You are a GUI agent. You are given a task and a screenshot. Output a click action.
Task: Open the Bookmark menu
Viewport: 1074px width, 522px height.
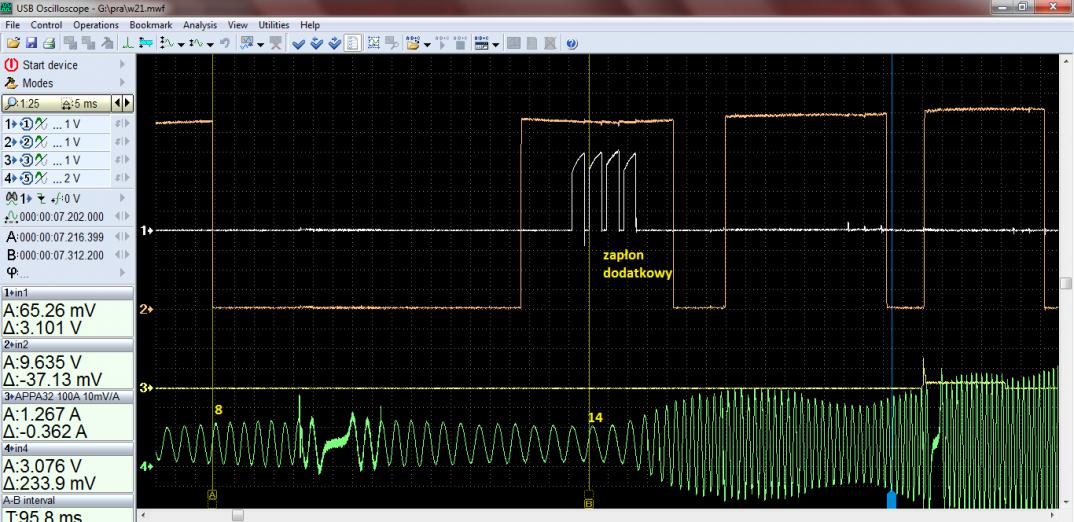click(x=153, y=24)
